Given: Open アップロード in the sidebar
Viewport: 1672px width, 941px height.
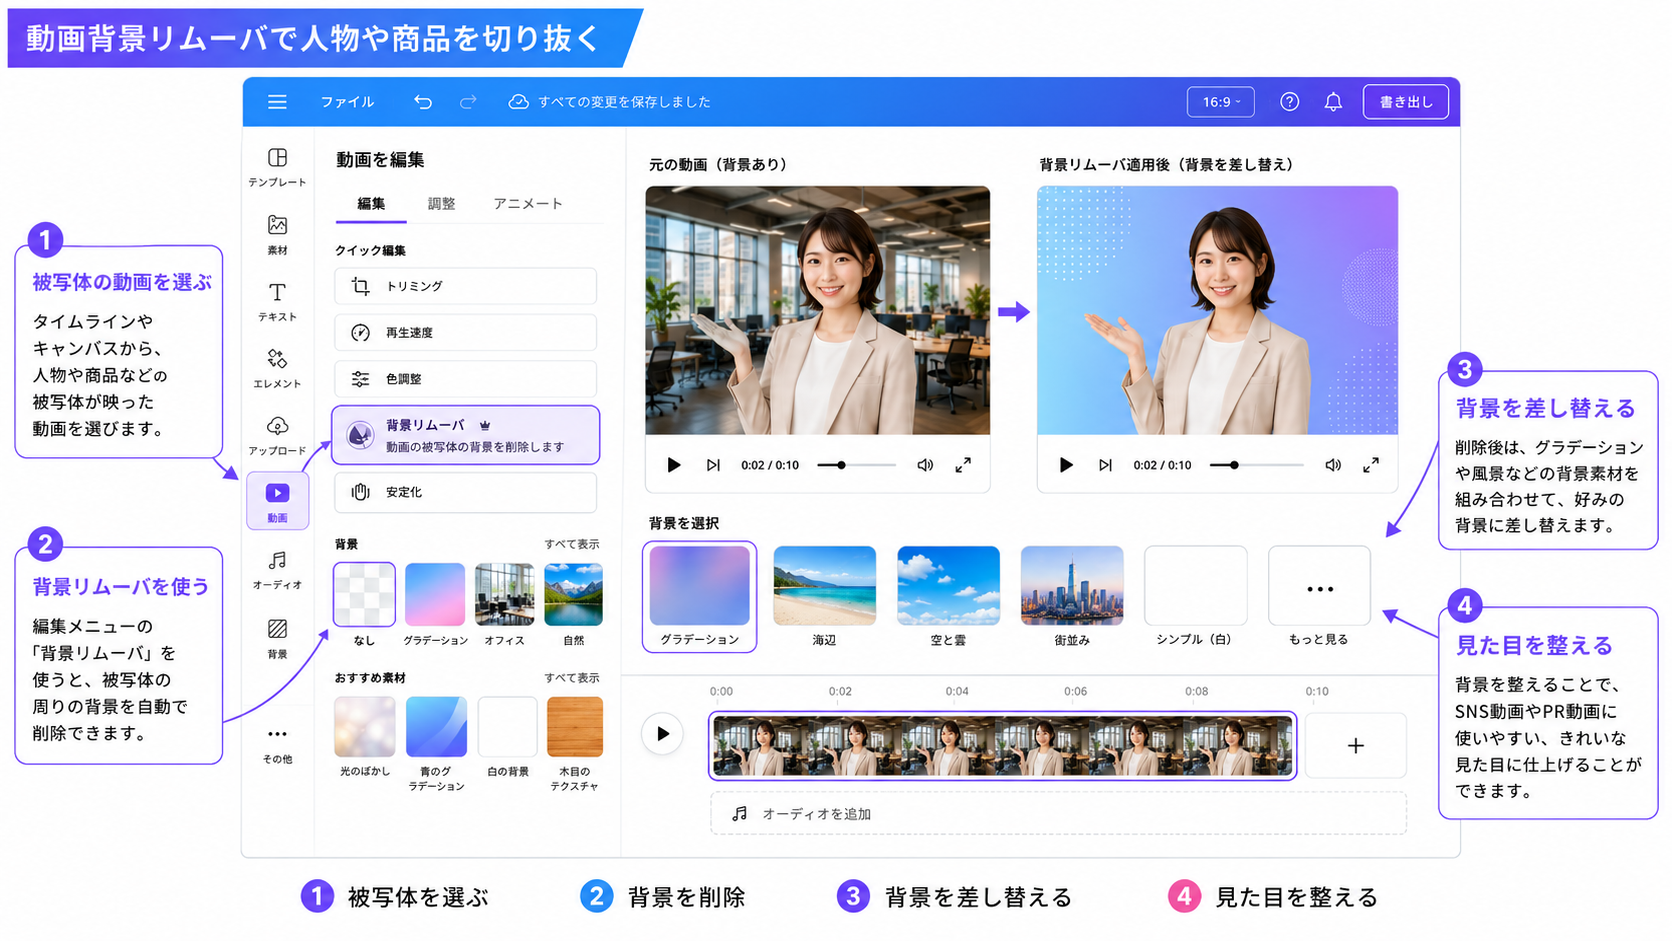Looking at the screenshot, I should 277,436.
